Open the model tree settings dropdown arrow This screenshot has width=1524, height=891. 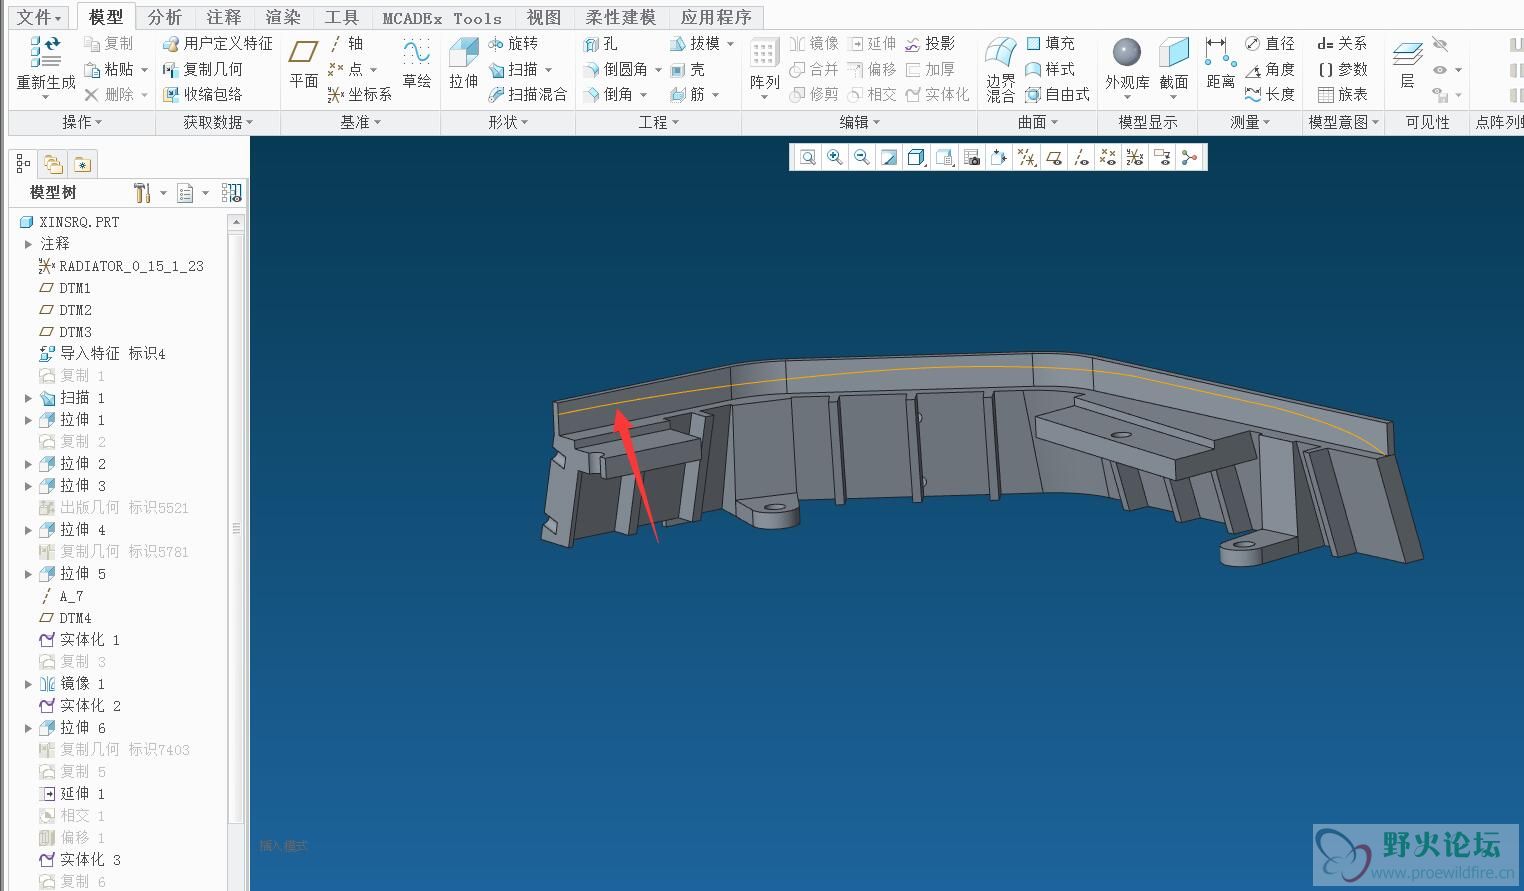coord(162,192)
